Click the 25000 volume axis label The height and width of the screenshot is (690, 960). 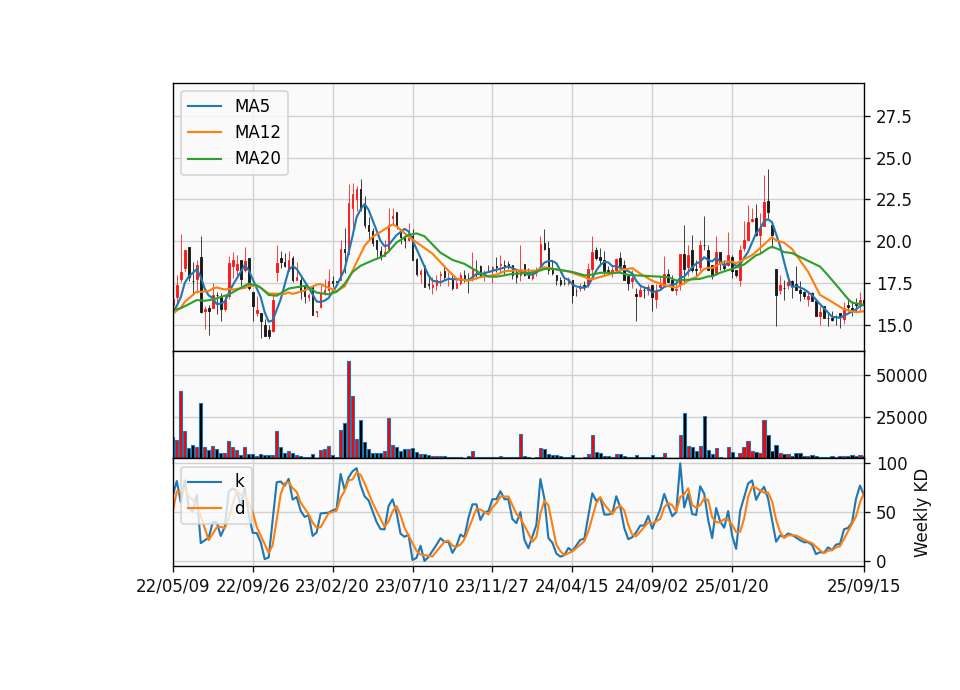[901, 418]
